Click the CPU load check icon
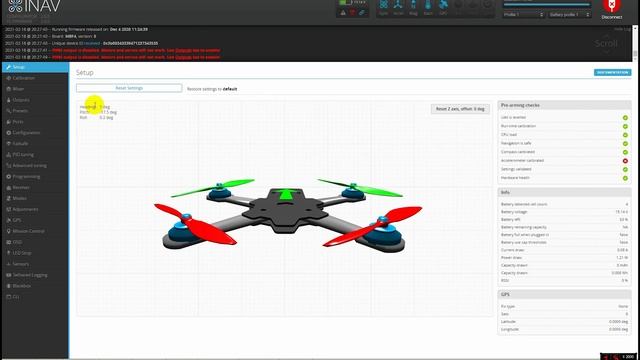Screen dimensions: 640x360 tap(625, 135)
